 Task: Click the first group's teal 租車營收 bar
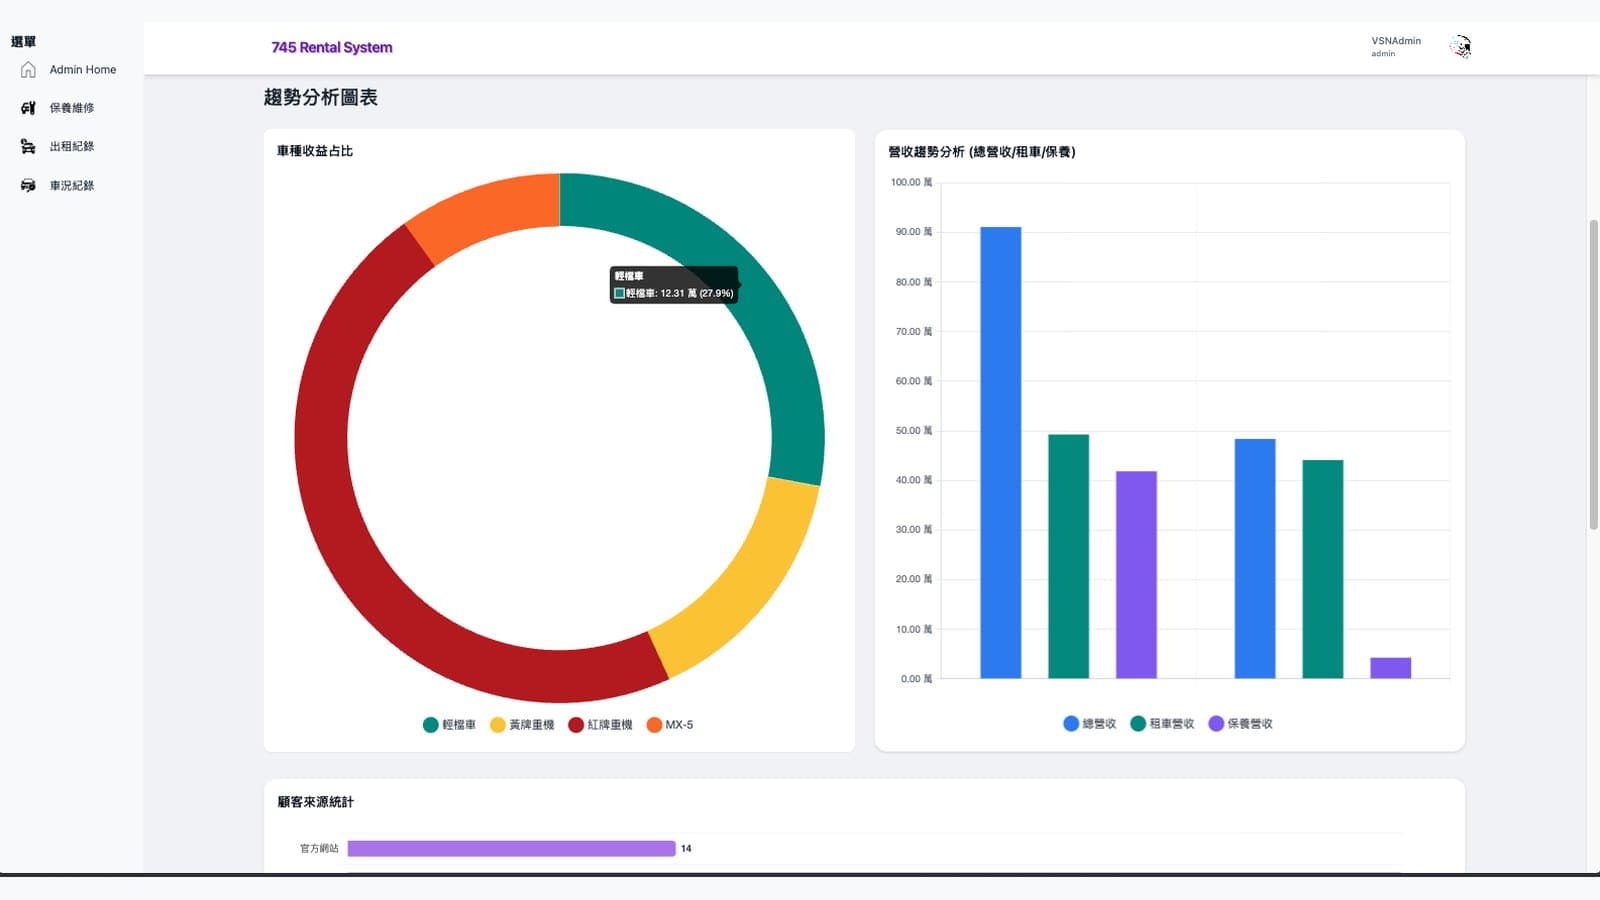1068,556
